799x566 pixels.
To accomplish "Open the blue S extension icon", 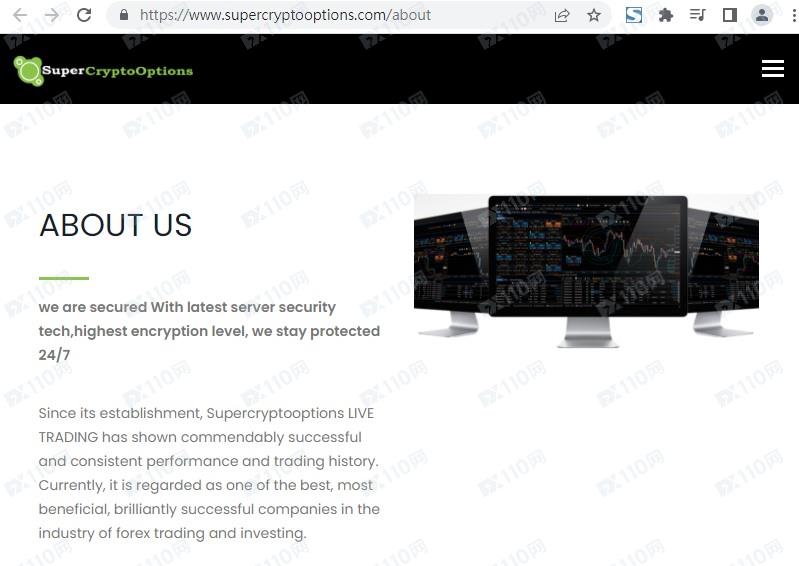I will click(633, 15).
